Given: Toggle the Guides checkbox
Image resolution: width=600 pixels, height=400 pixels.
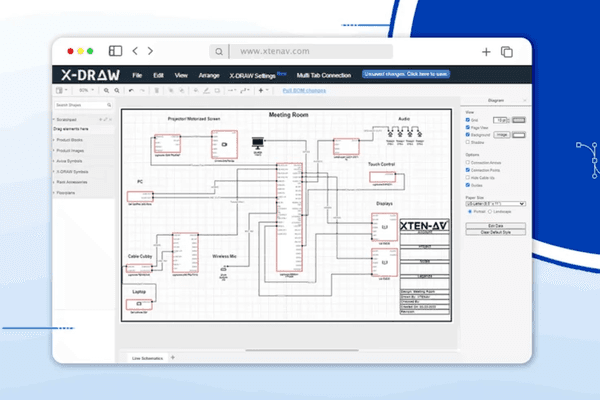Looking at the screenshot, I should [468, 185].
